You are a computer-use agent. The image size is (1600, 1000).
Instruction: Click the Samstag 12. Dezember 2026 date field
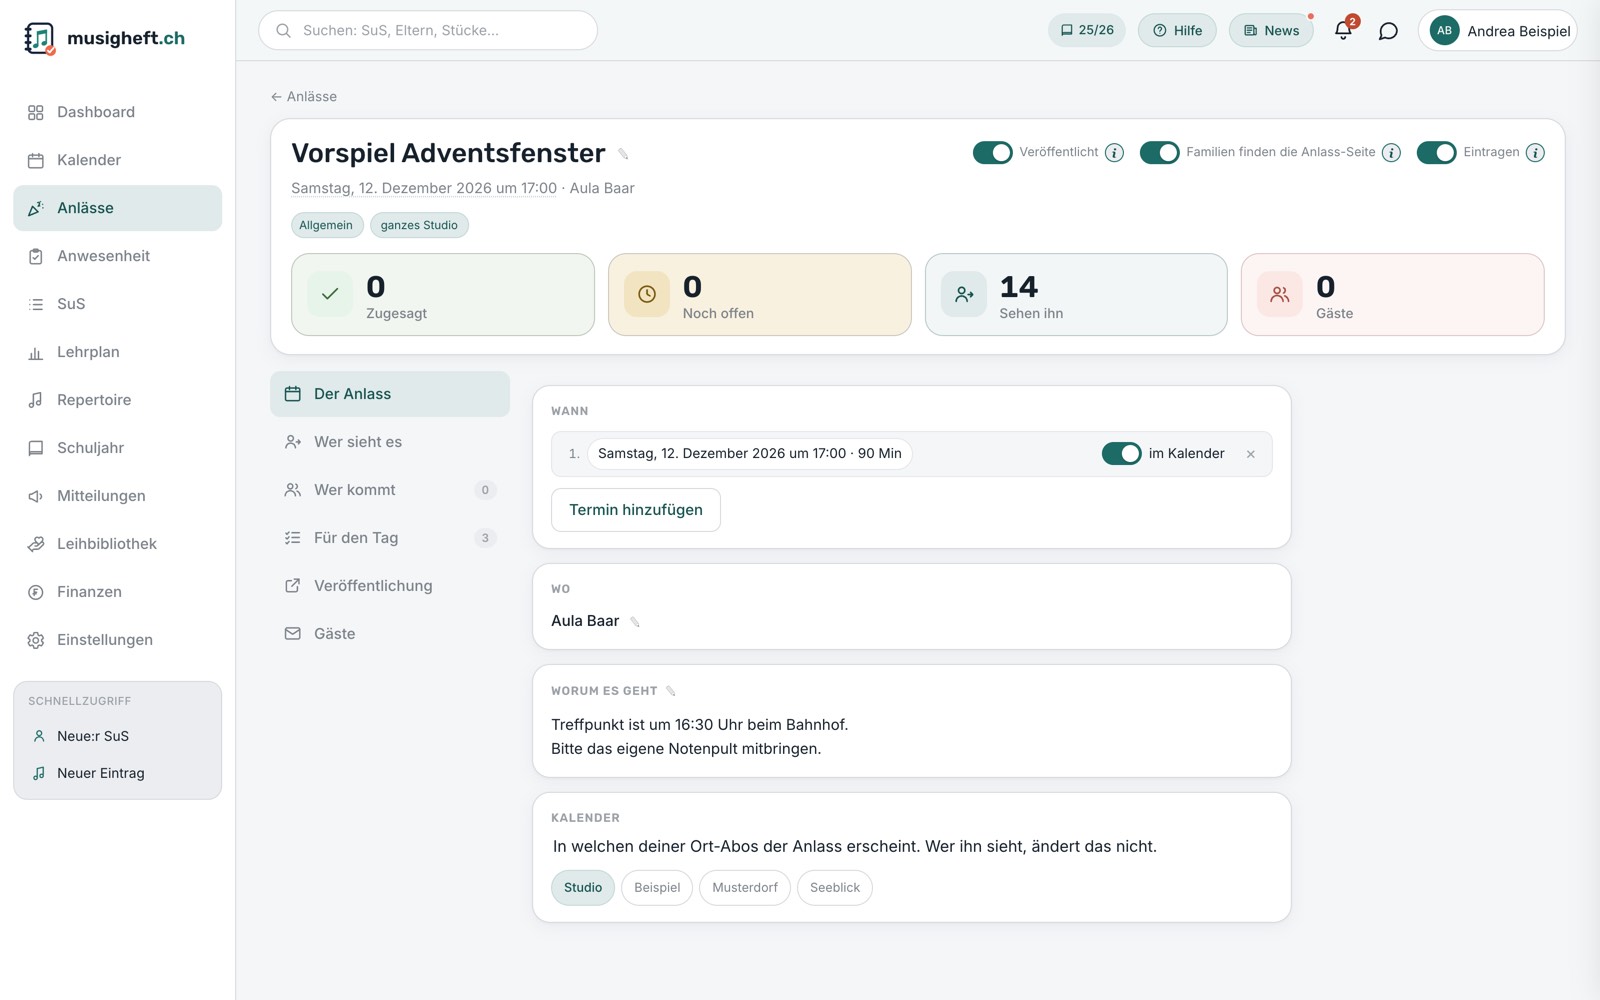tap(750, 454)
